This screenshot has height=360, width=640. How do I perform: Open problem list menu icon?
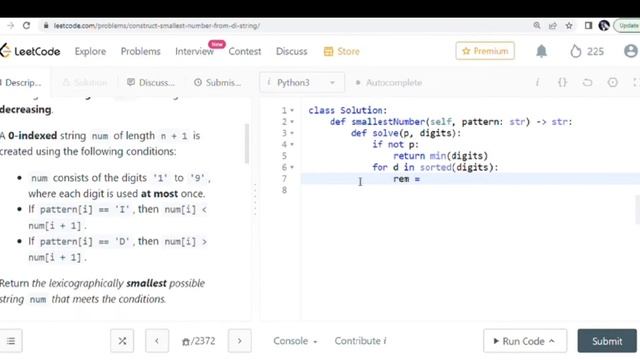[x=11, y=341]
